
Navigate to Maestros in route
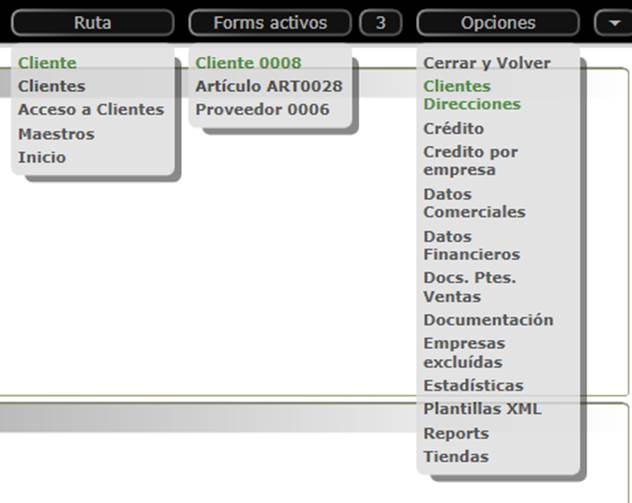[x=56, y=134]
